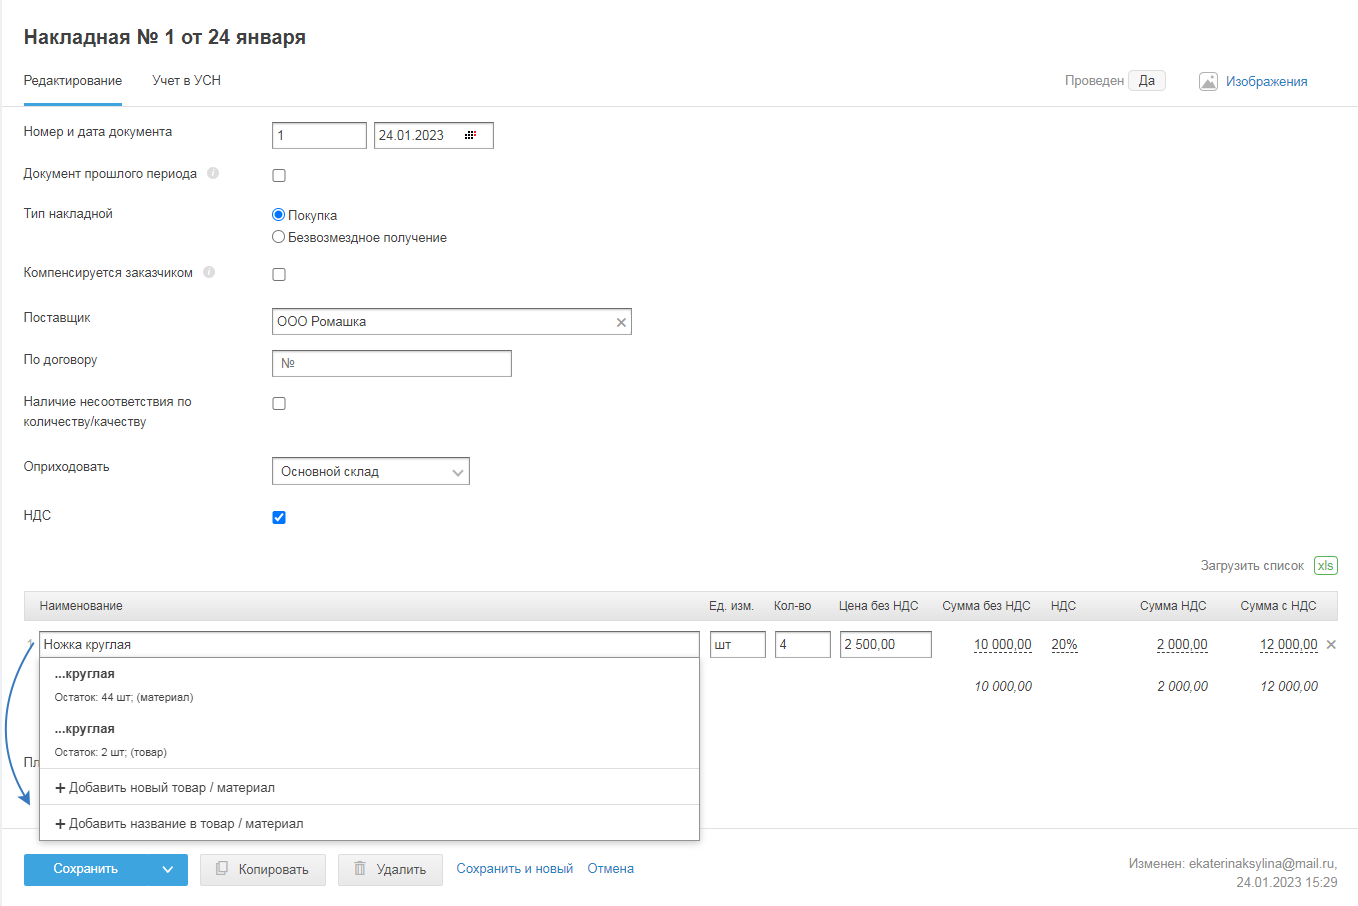The width and height of the screenshot is (1358, 906).
Task: Open the Основной склад warehouse dropdown
Action: coord(370,471)
